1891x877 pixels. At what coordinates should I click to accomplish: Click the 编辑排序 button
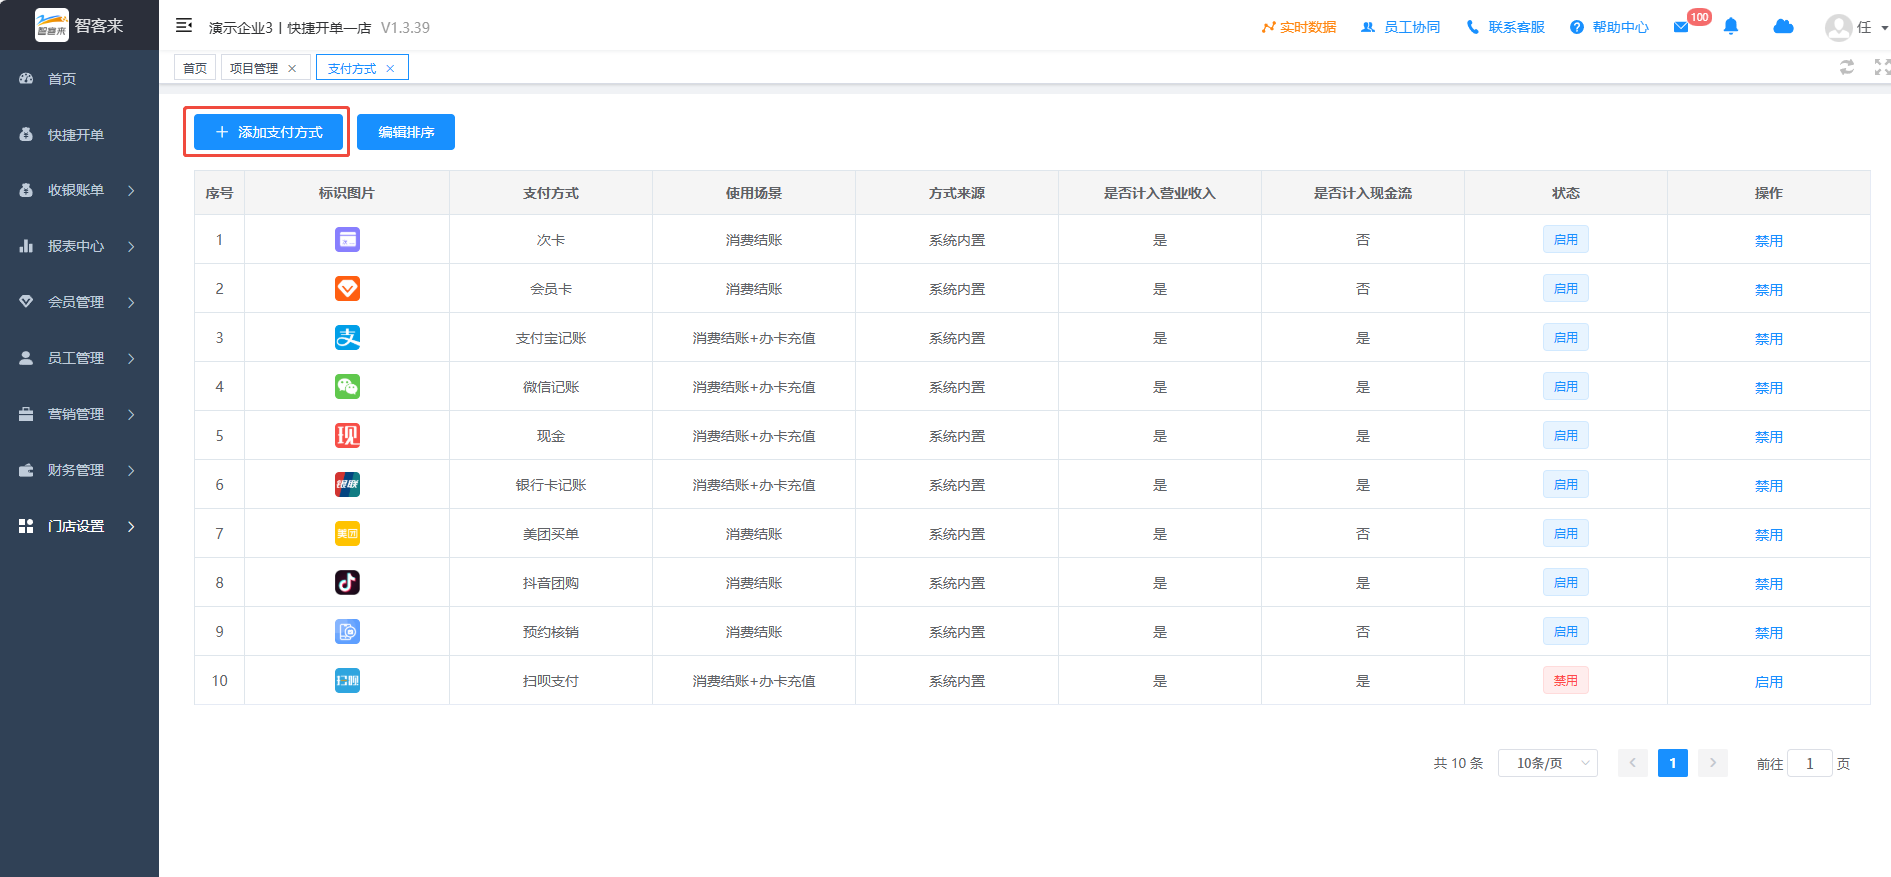coord(406,132)
